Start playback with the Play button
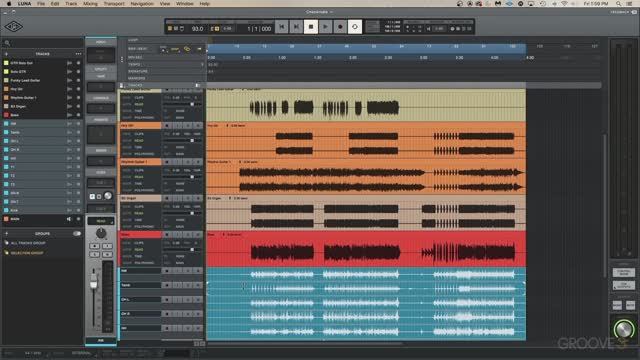Image resolution: width=640 pixels, height=360 pixels. pyautogui.click(x=325, y=27)
